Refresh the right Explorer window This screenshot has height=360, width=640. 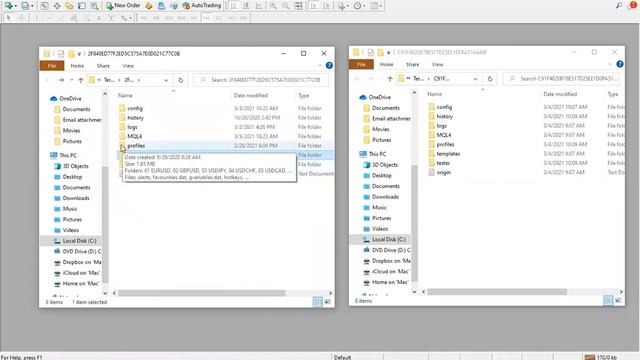(x=490, y=79)
